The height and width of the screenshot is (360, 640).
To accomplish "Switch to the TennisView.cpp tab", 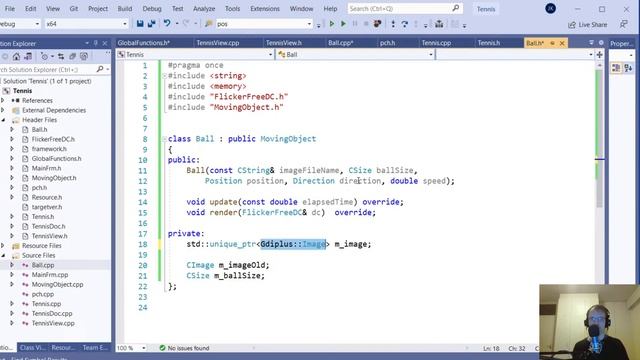I will tap(218, 43).
